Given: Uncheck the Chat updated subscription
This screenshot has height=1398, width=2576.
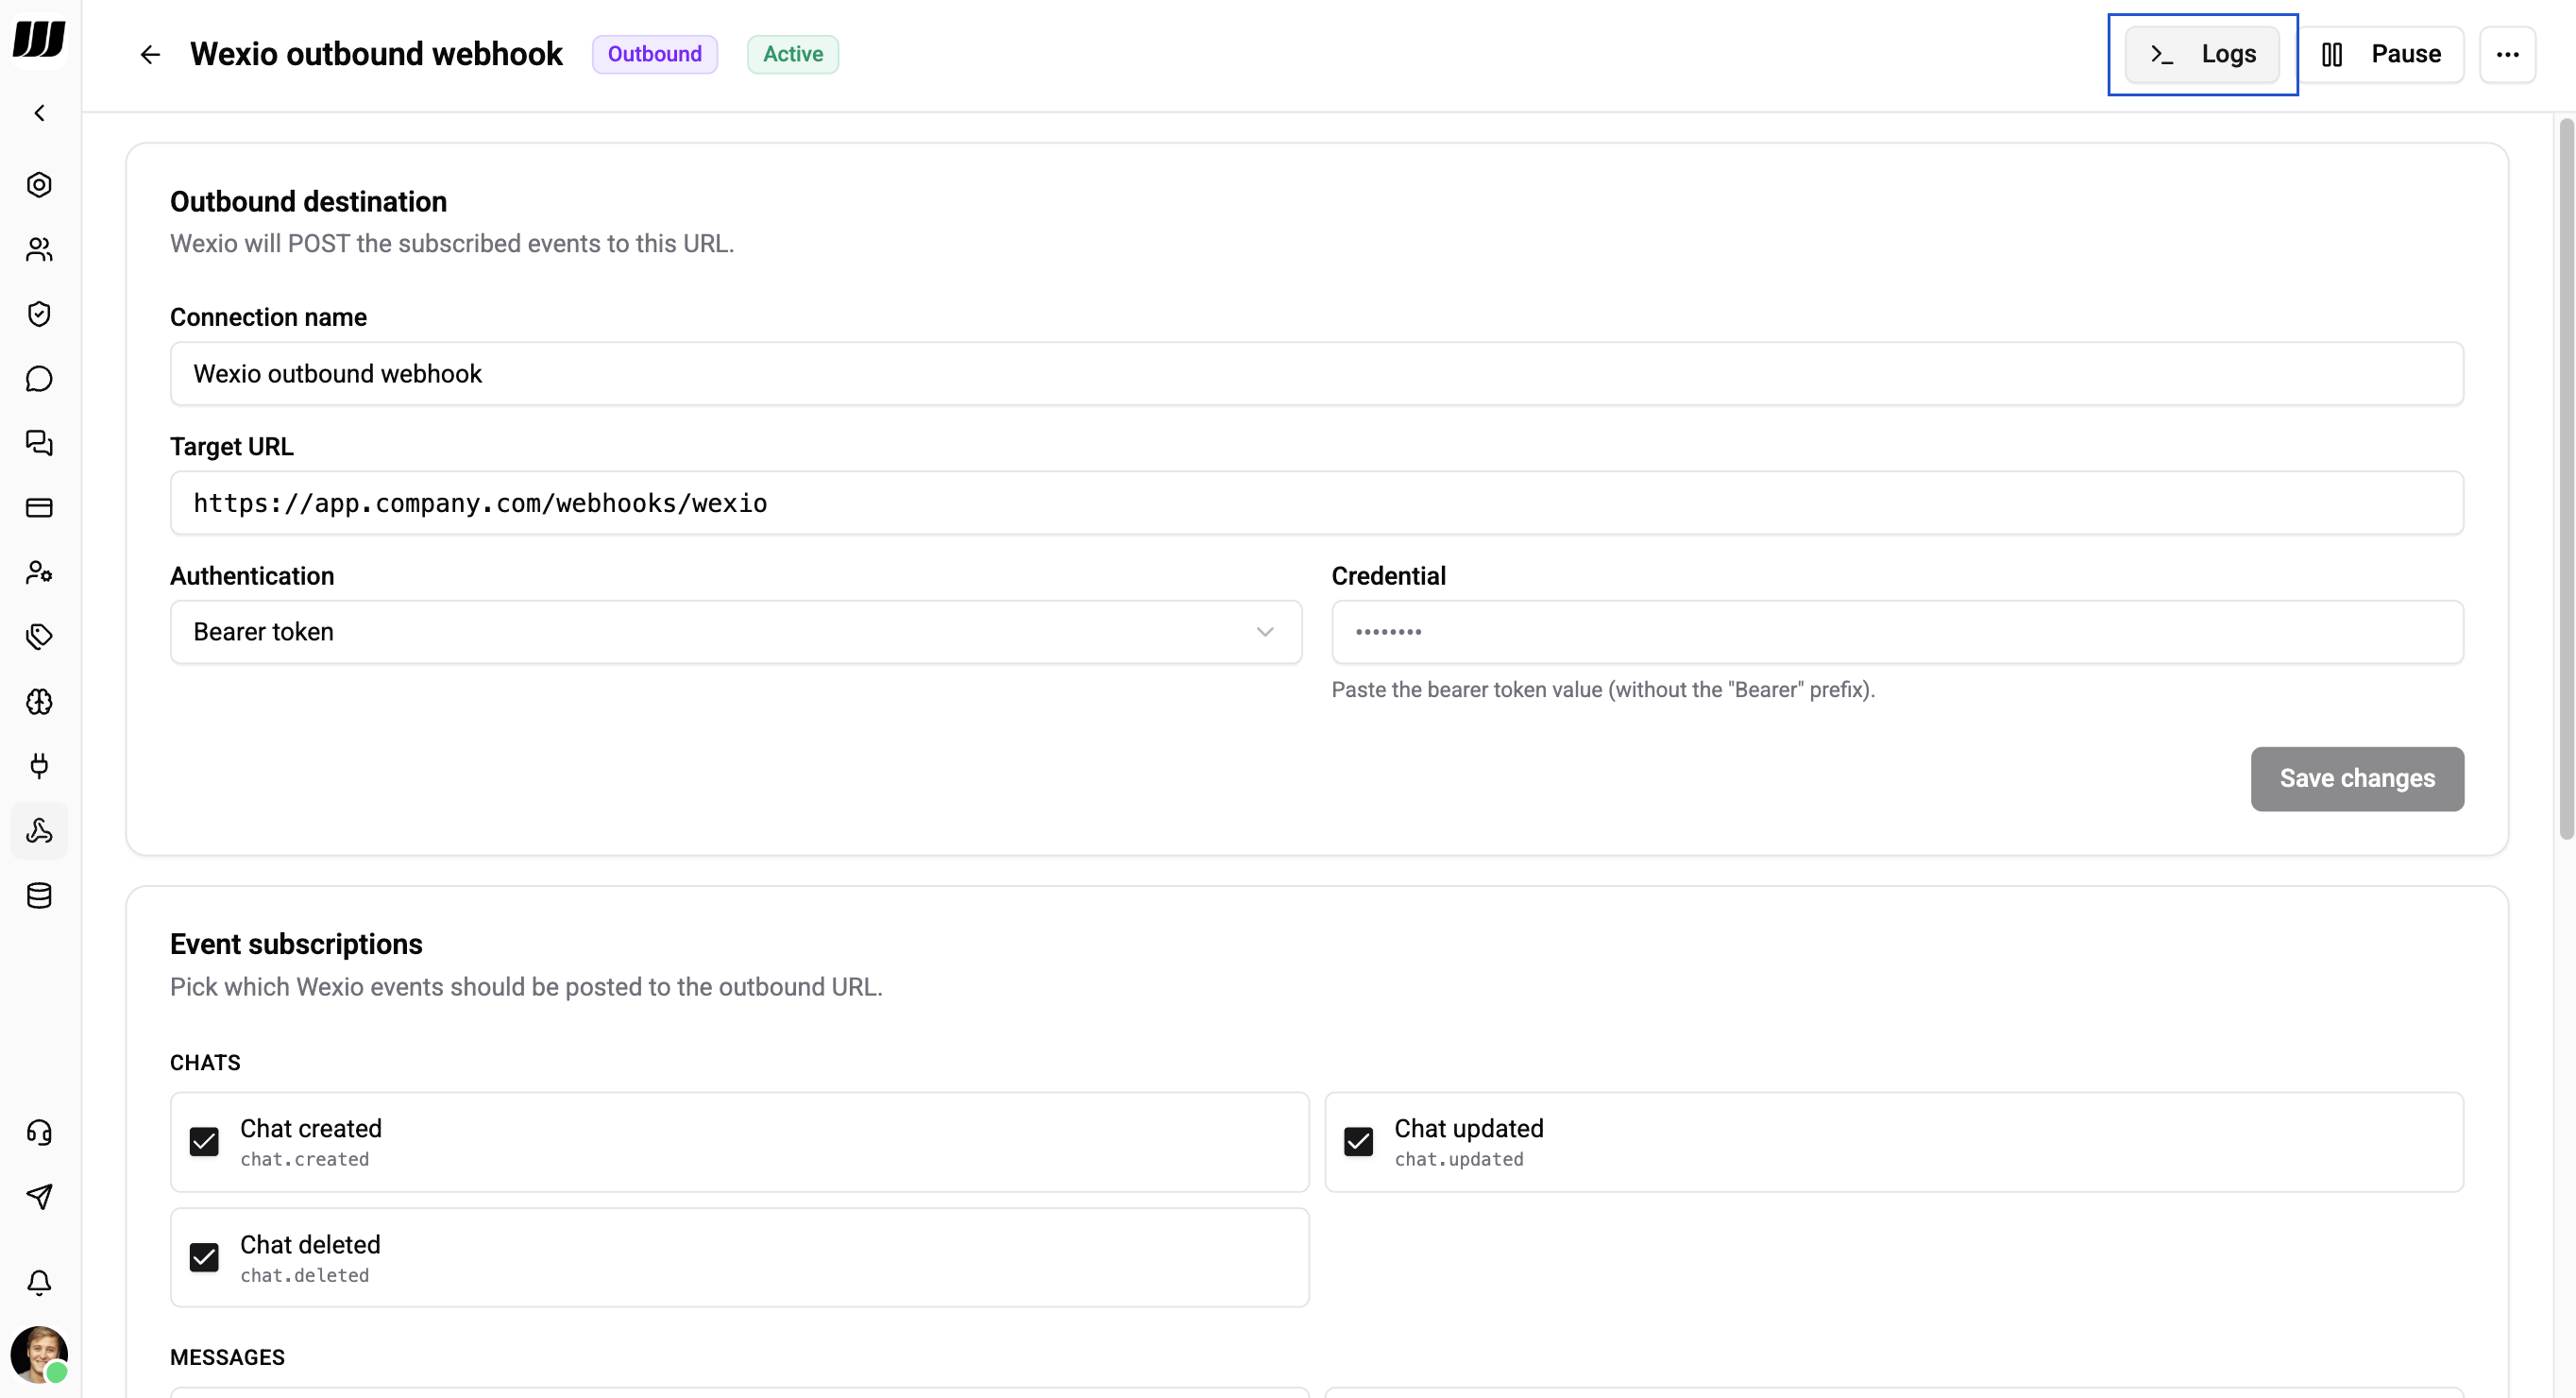Looking at the screenshot, I should click(1358, 1141).
